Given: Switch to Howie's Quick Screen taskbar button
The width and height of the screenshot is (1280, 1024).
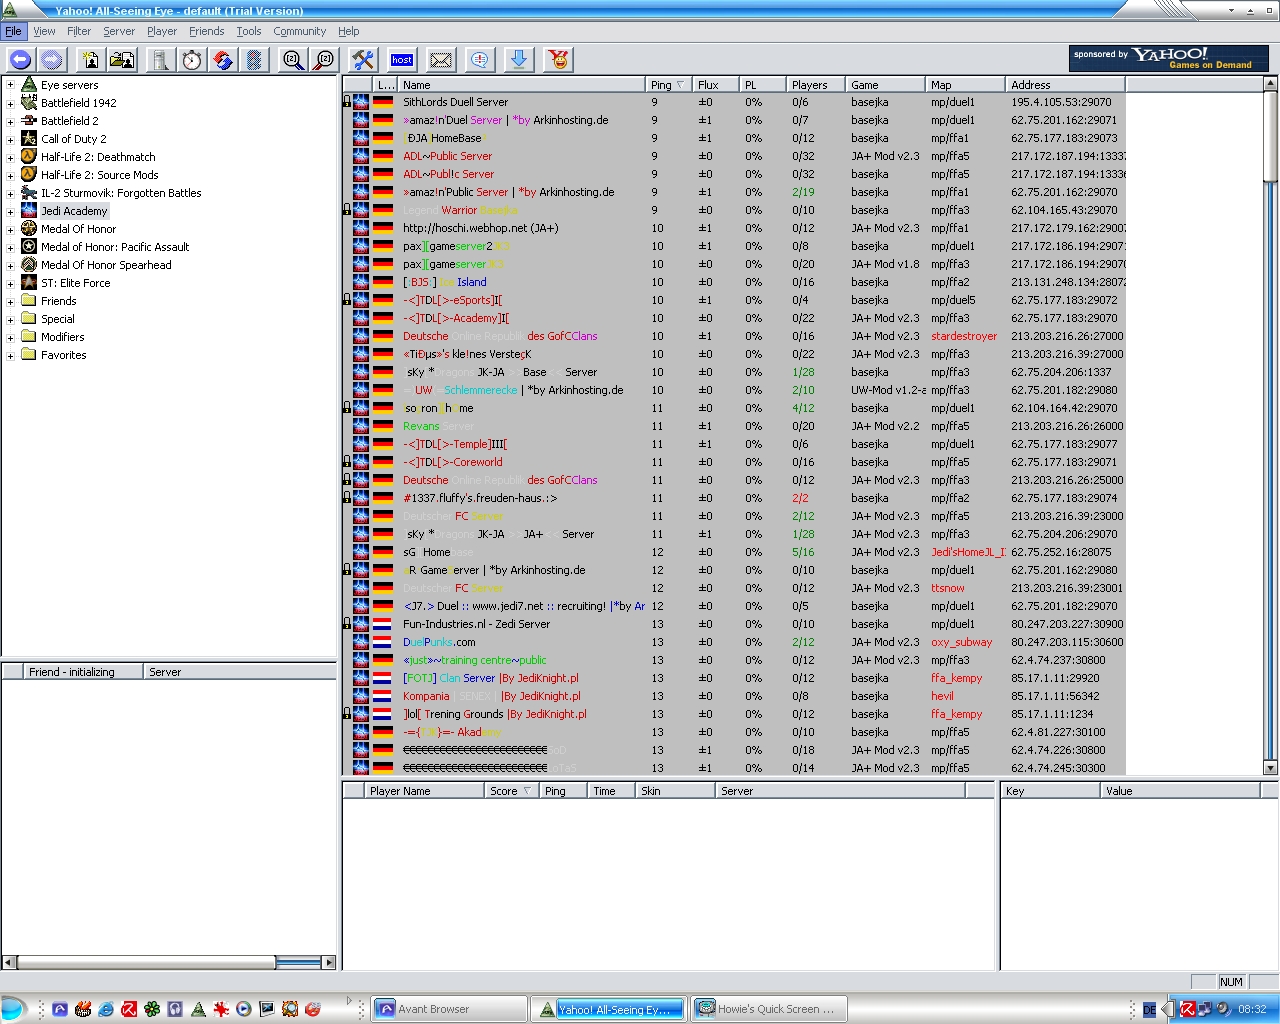Looking at the screenshot, I should point(769,1009).
